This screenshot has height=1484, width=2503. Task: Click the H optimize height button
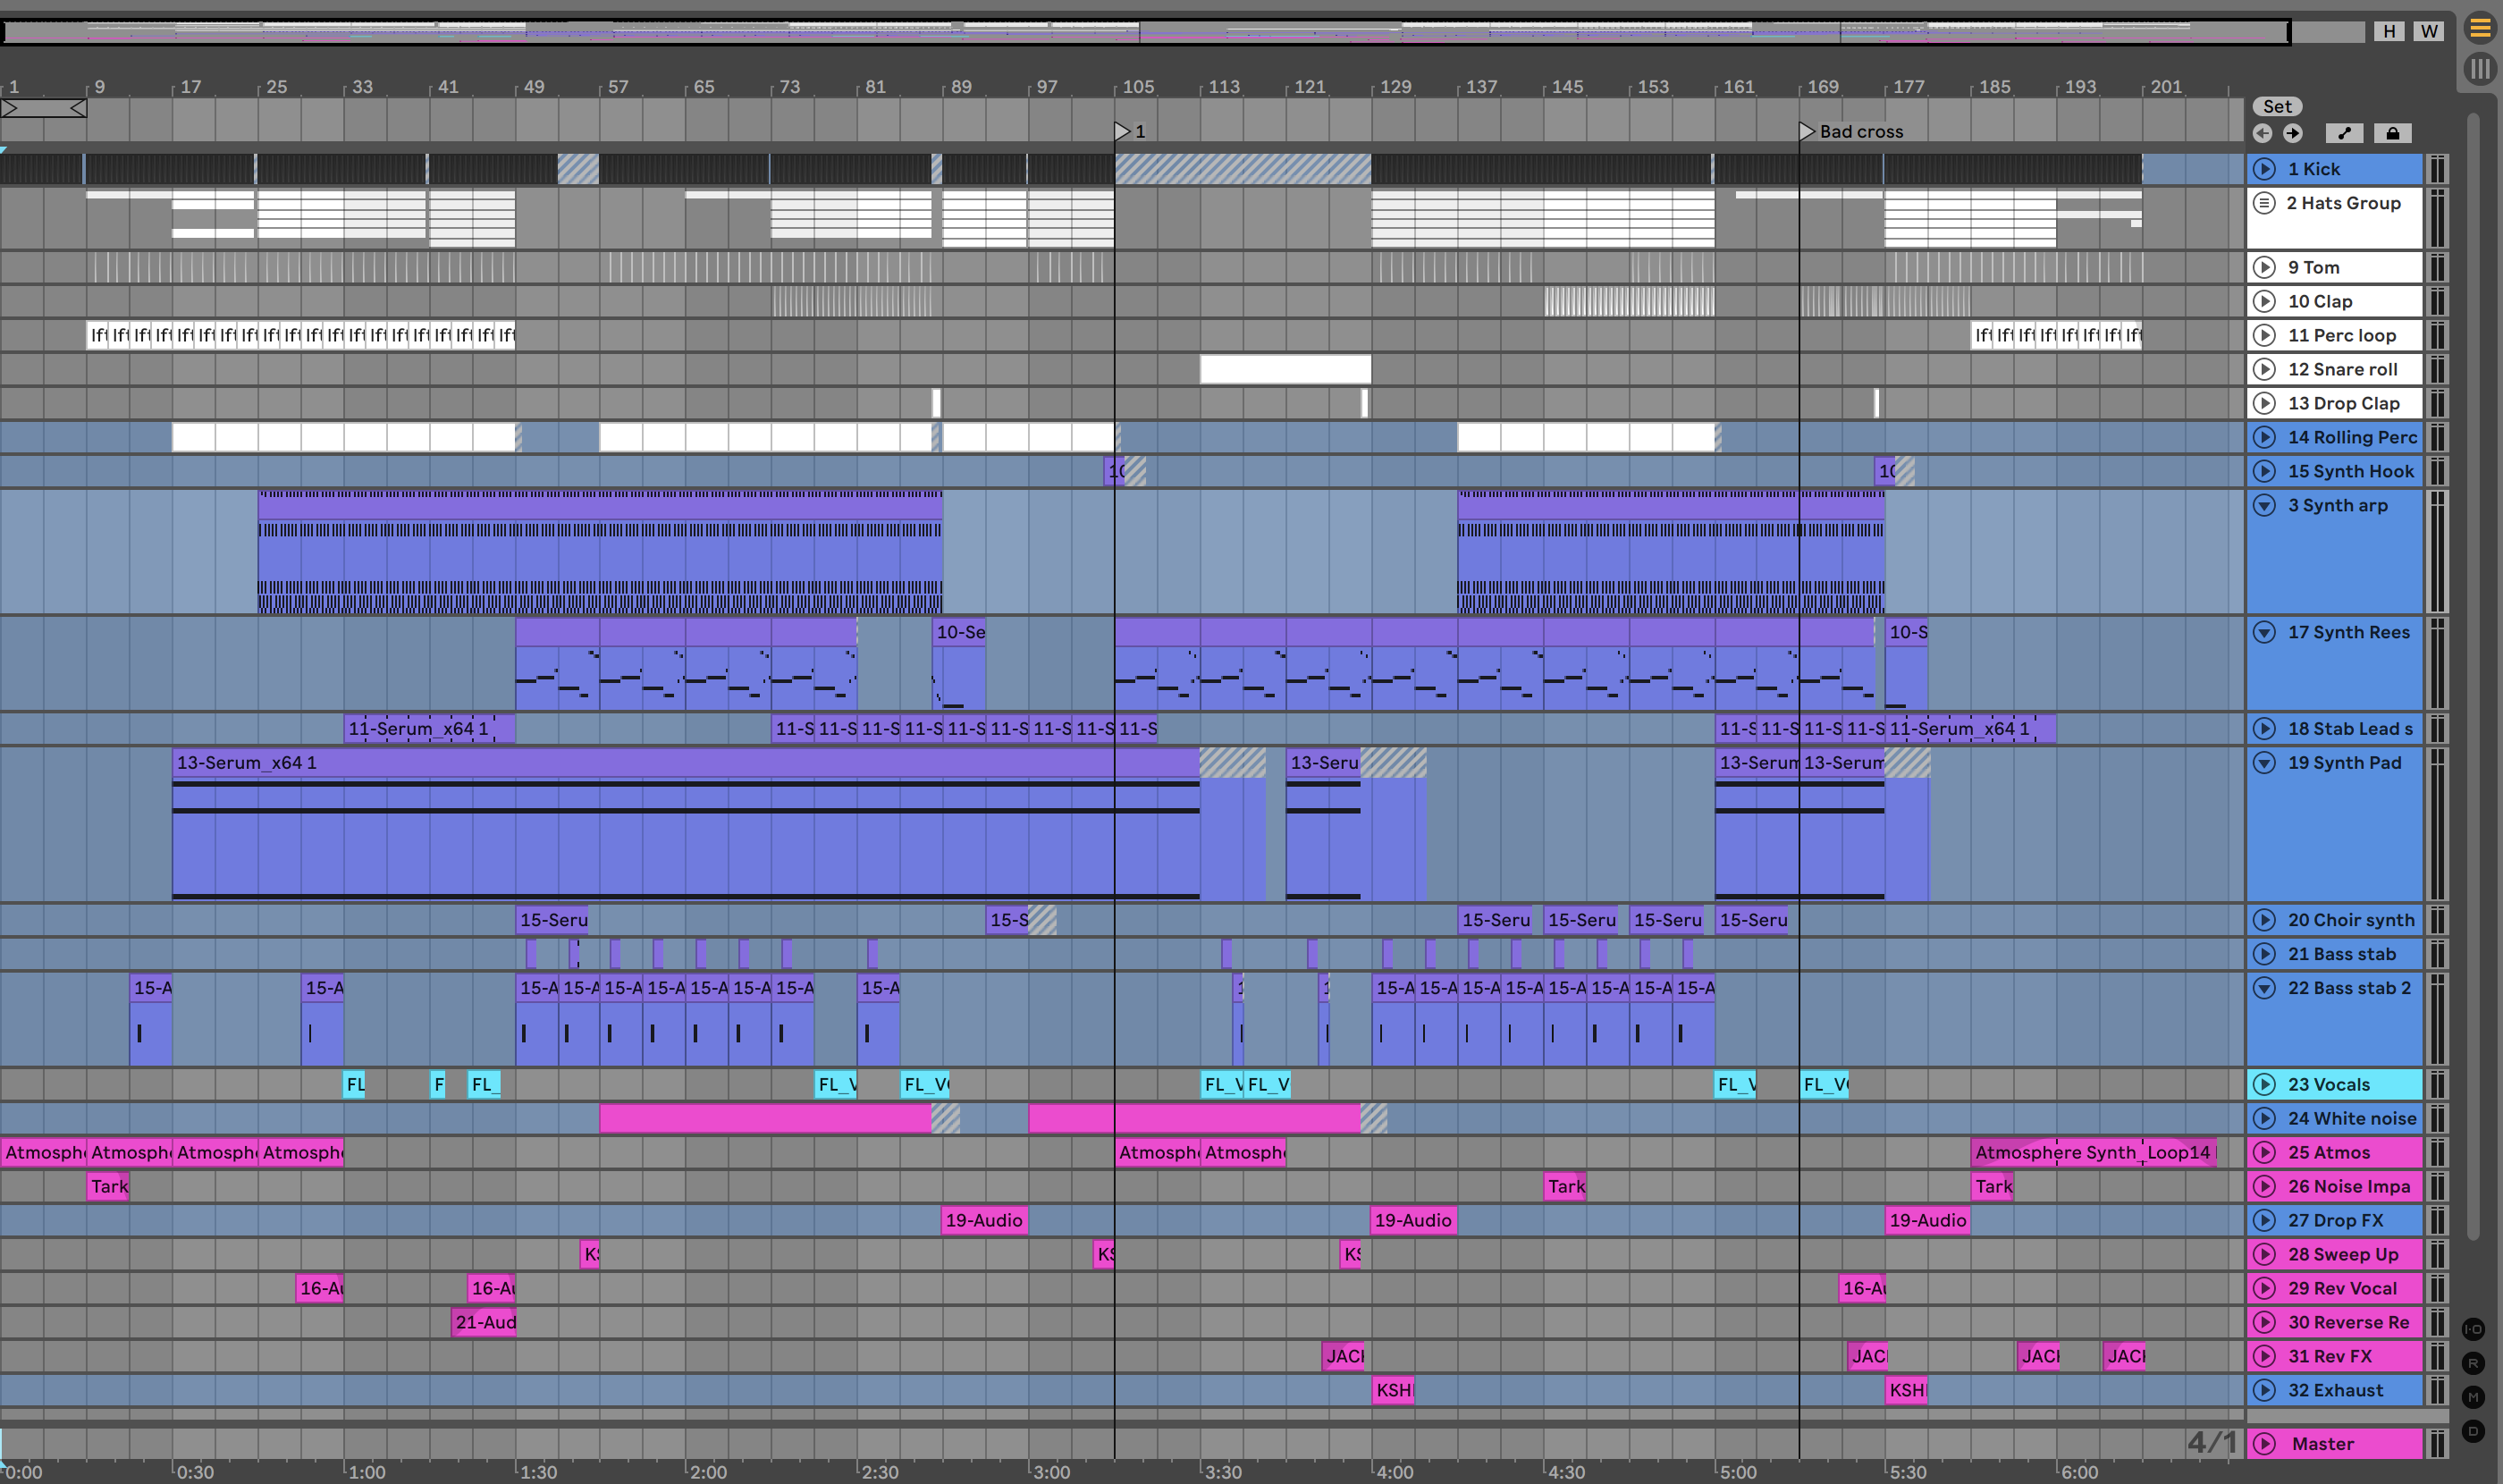pos(2389,31)
